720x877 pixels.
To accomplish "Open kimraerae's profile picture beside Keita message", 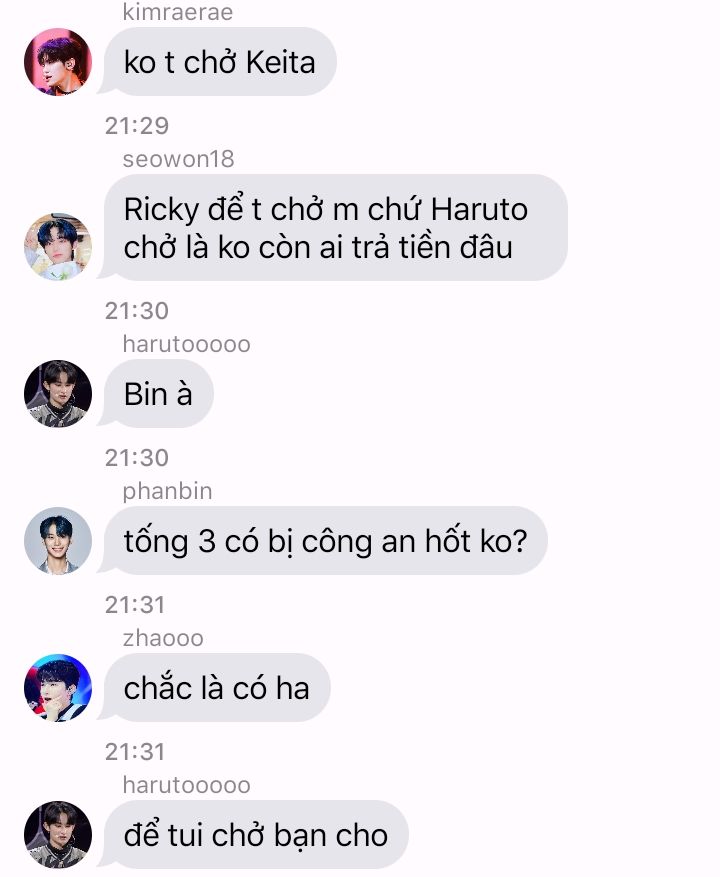I will pos(58,62).
